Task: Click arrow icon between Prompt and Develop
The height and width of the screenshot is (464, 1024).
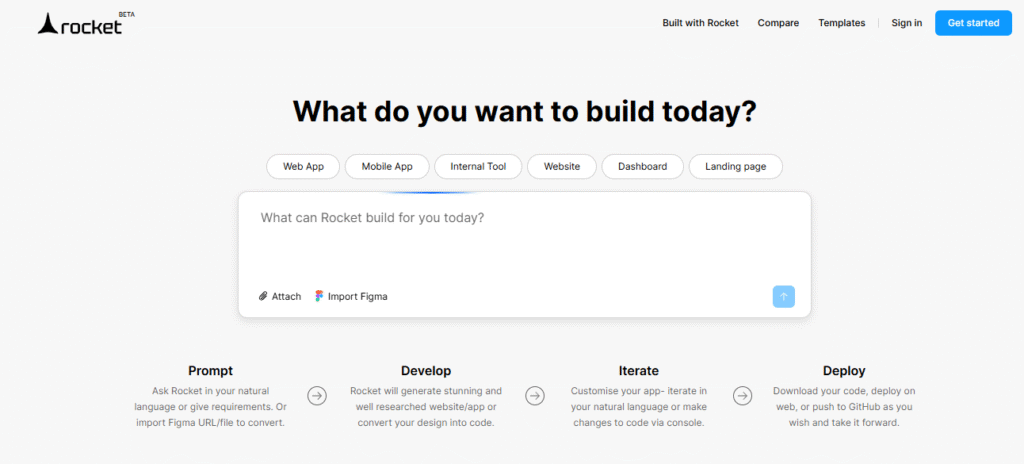Action: tap(317, 395)
